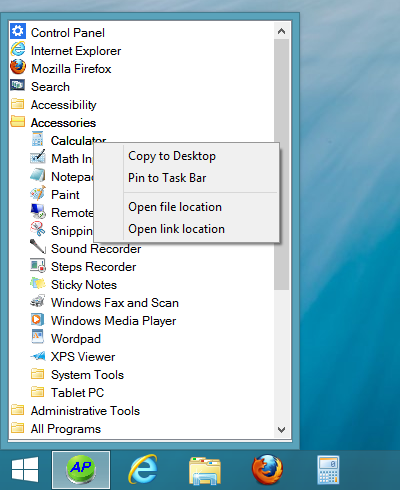Viewport: 400px width, 490px height.
Task: Click the green AP taskbar button
Action: (81, 470)
